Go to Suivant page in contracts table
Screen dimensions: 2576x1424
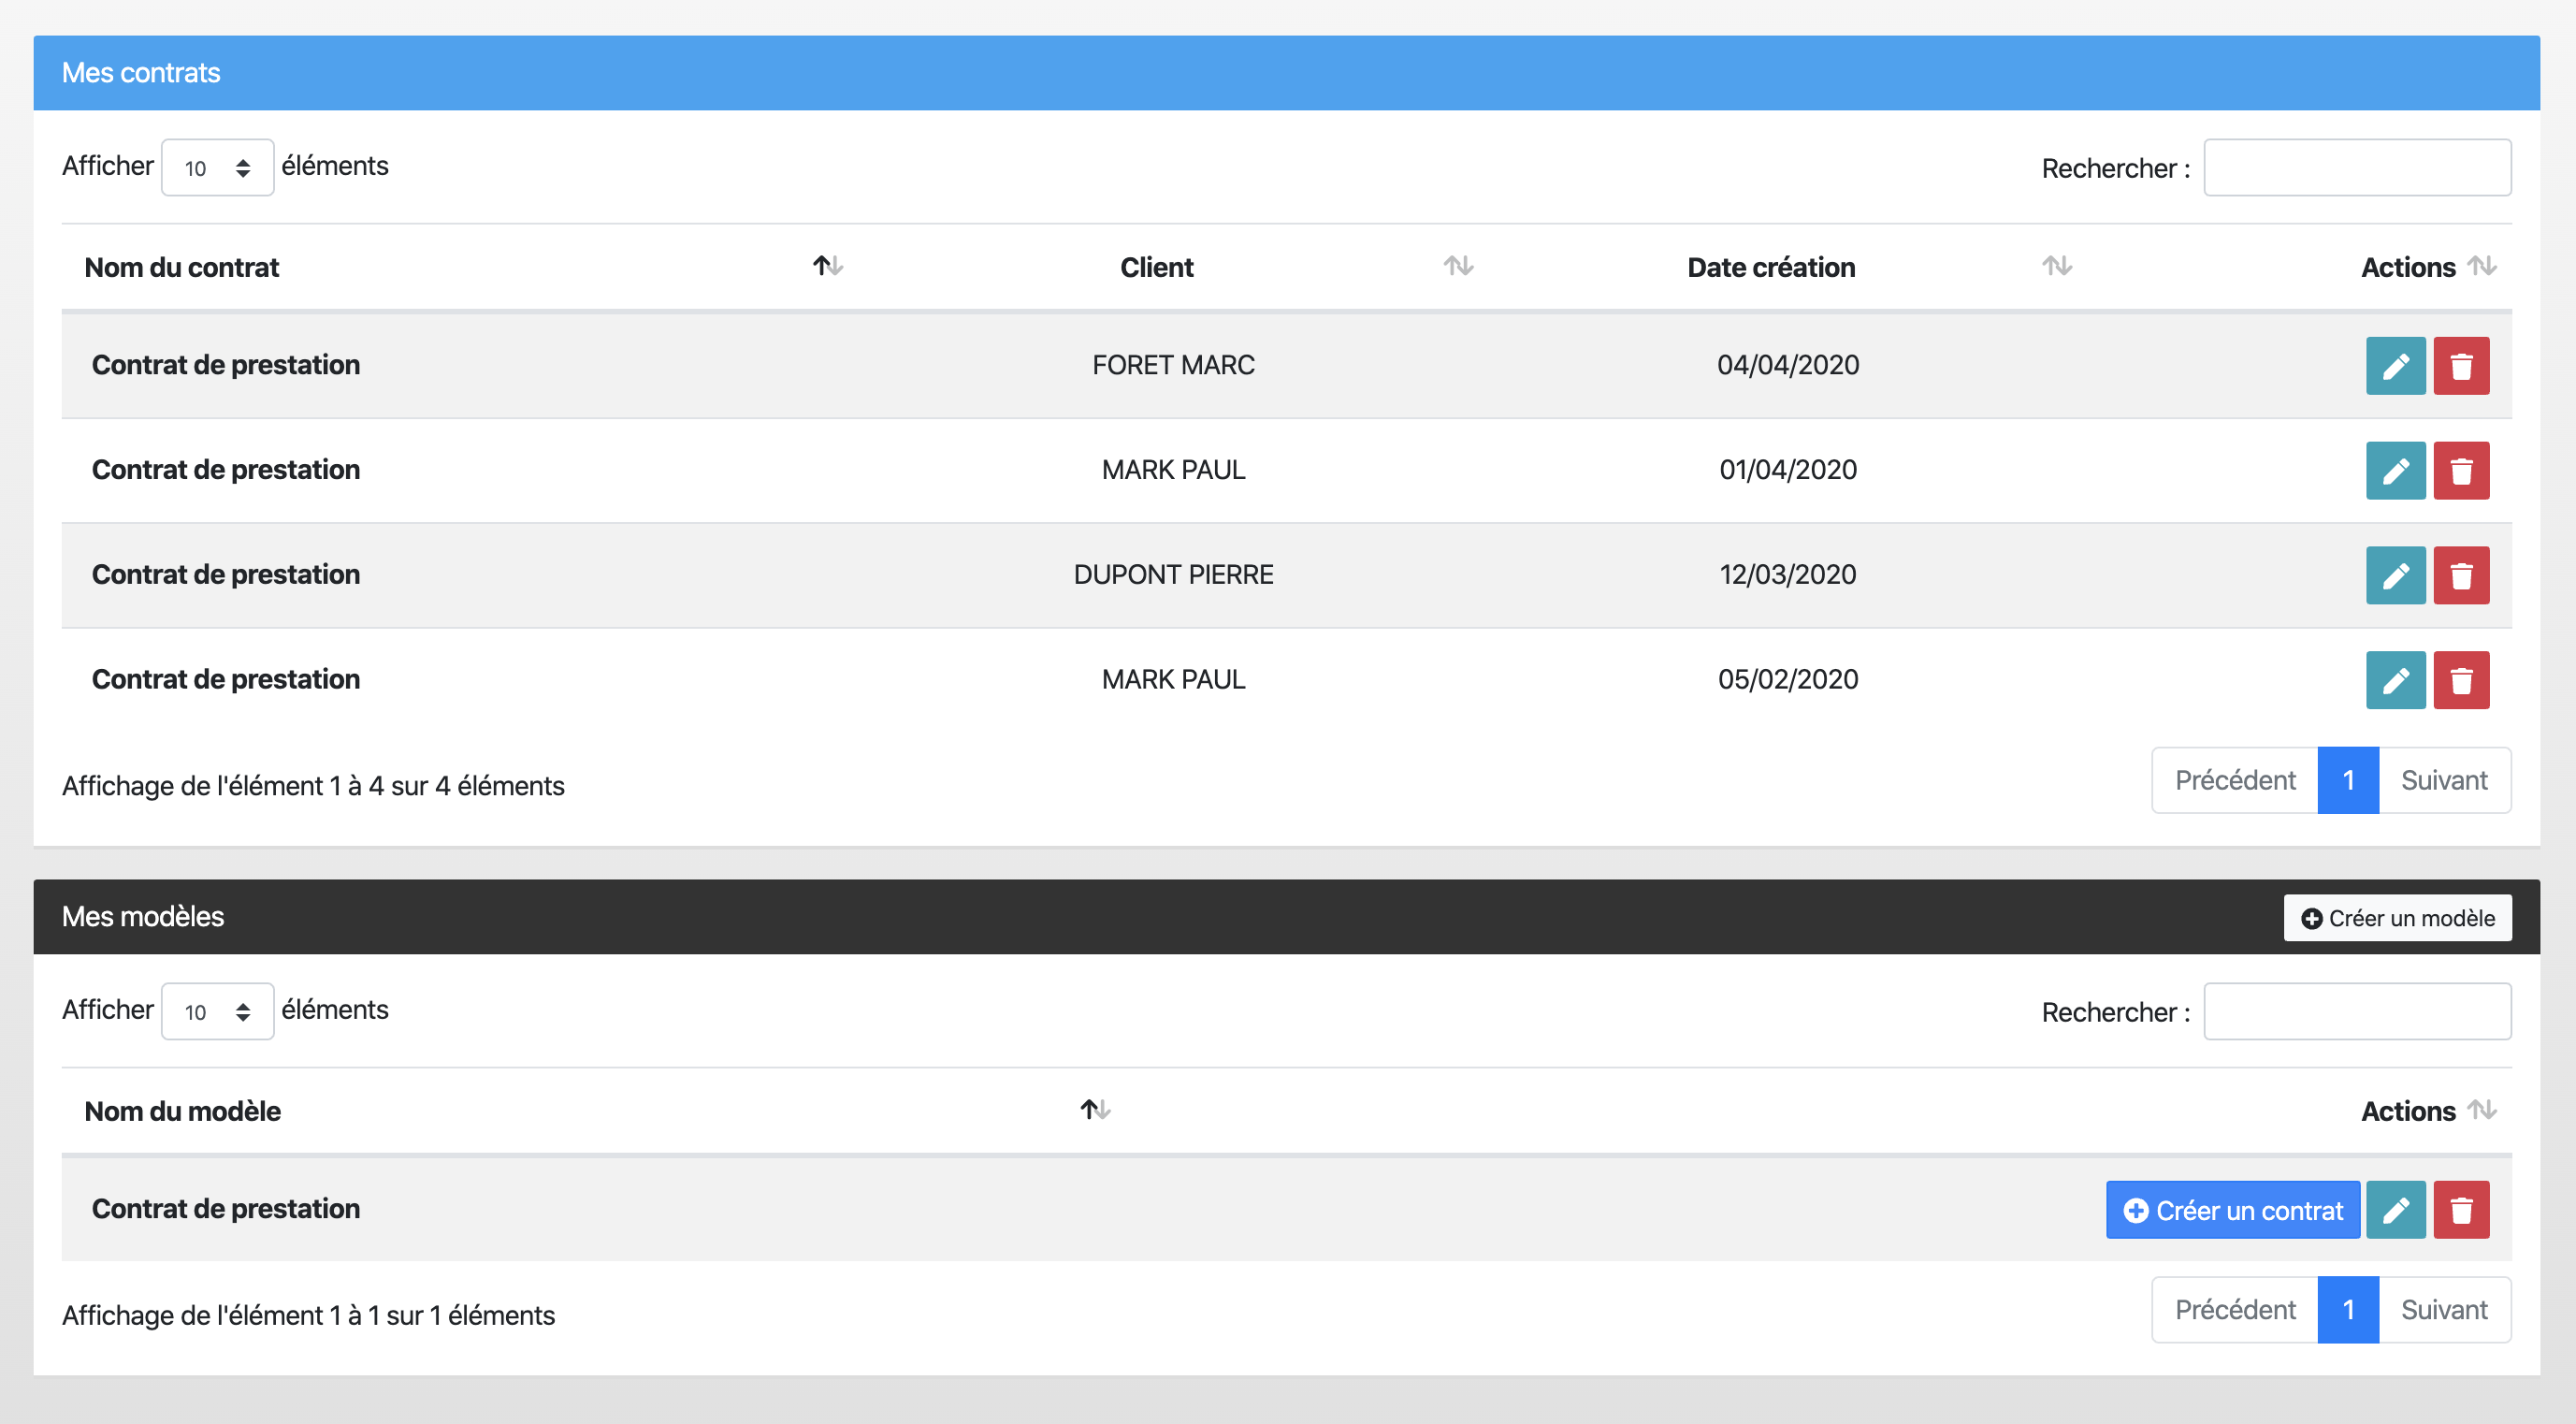2444,781
